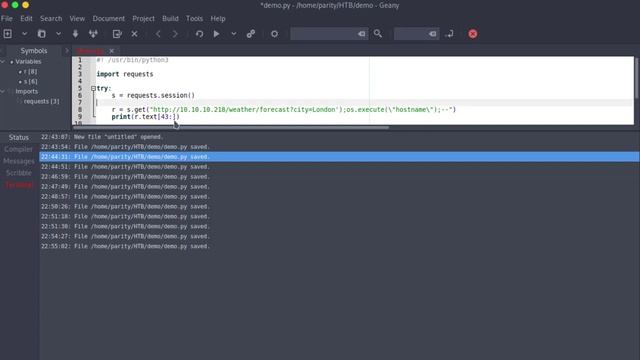Viewport: 640px width, 360px height.
Task: Open the Help menu
Action: (218, 18)
